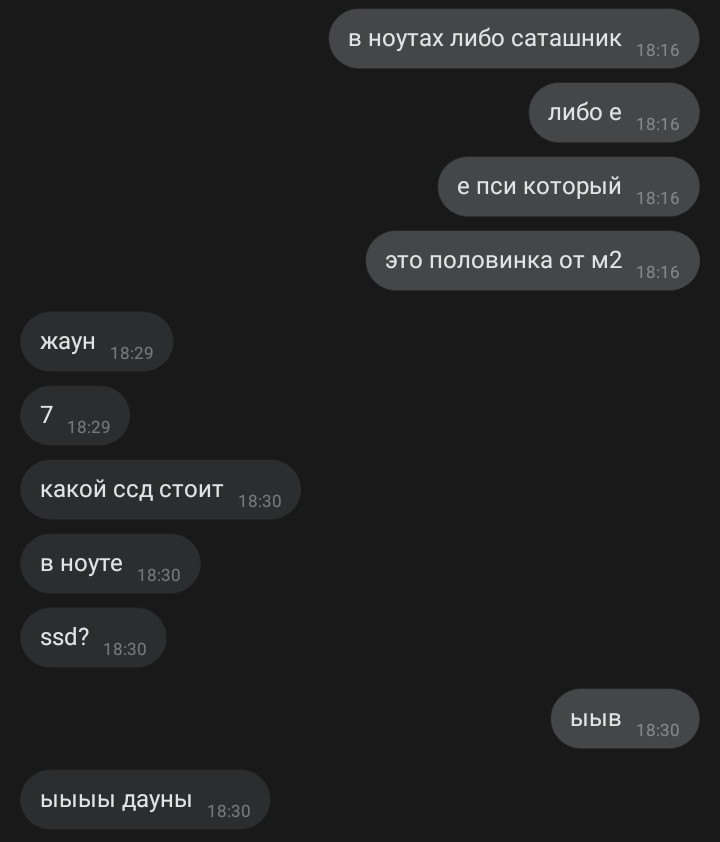Tap the 'либо е' message bubble

pyautogui.click(x=614, y=113)
